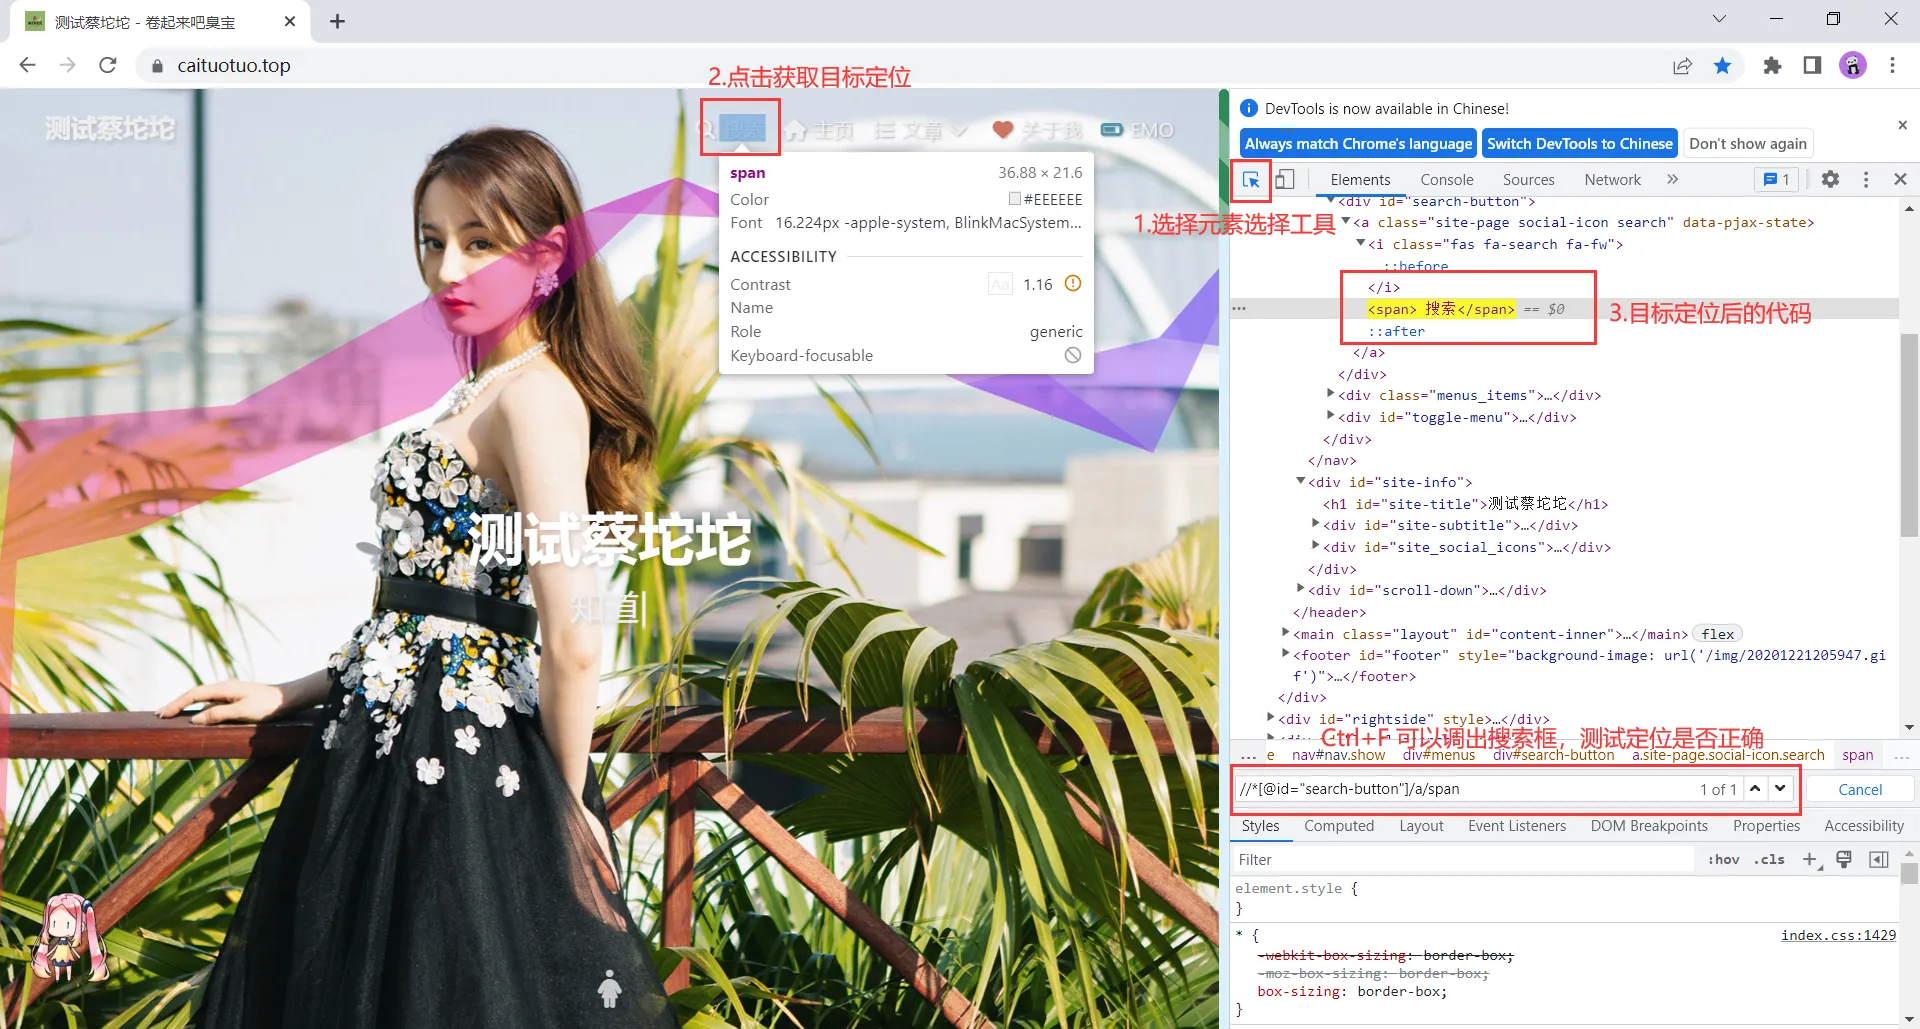Switch to the Network tab

point(1612,179)
